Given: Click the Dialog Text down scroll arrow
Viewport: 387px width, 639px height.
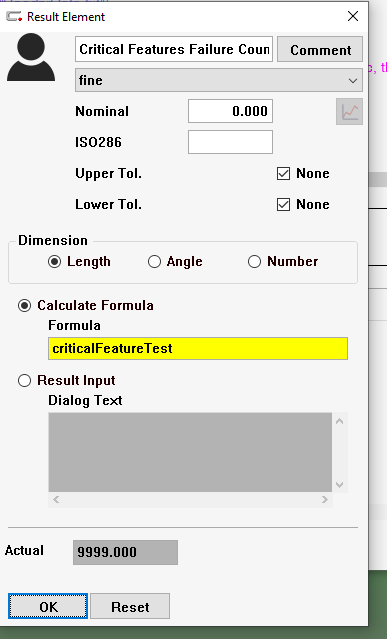Looking at the screenshot, I should tap(340, 485).
